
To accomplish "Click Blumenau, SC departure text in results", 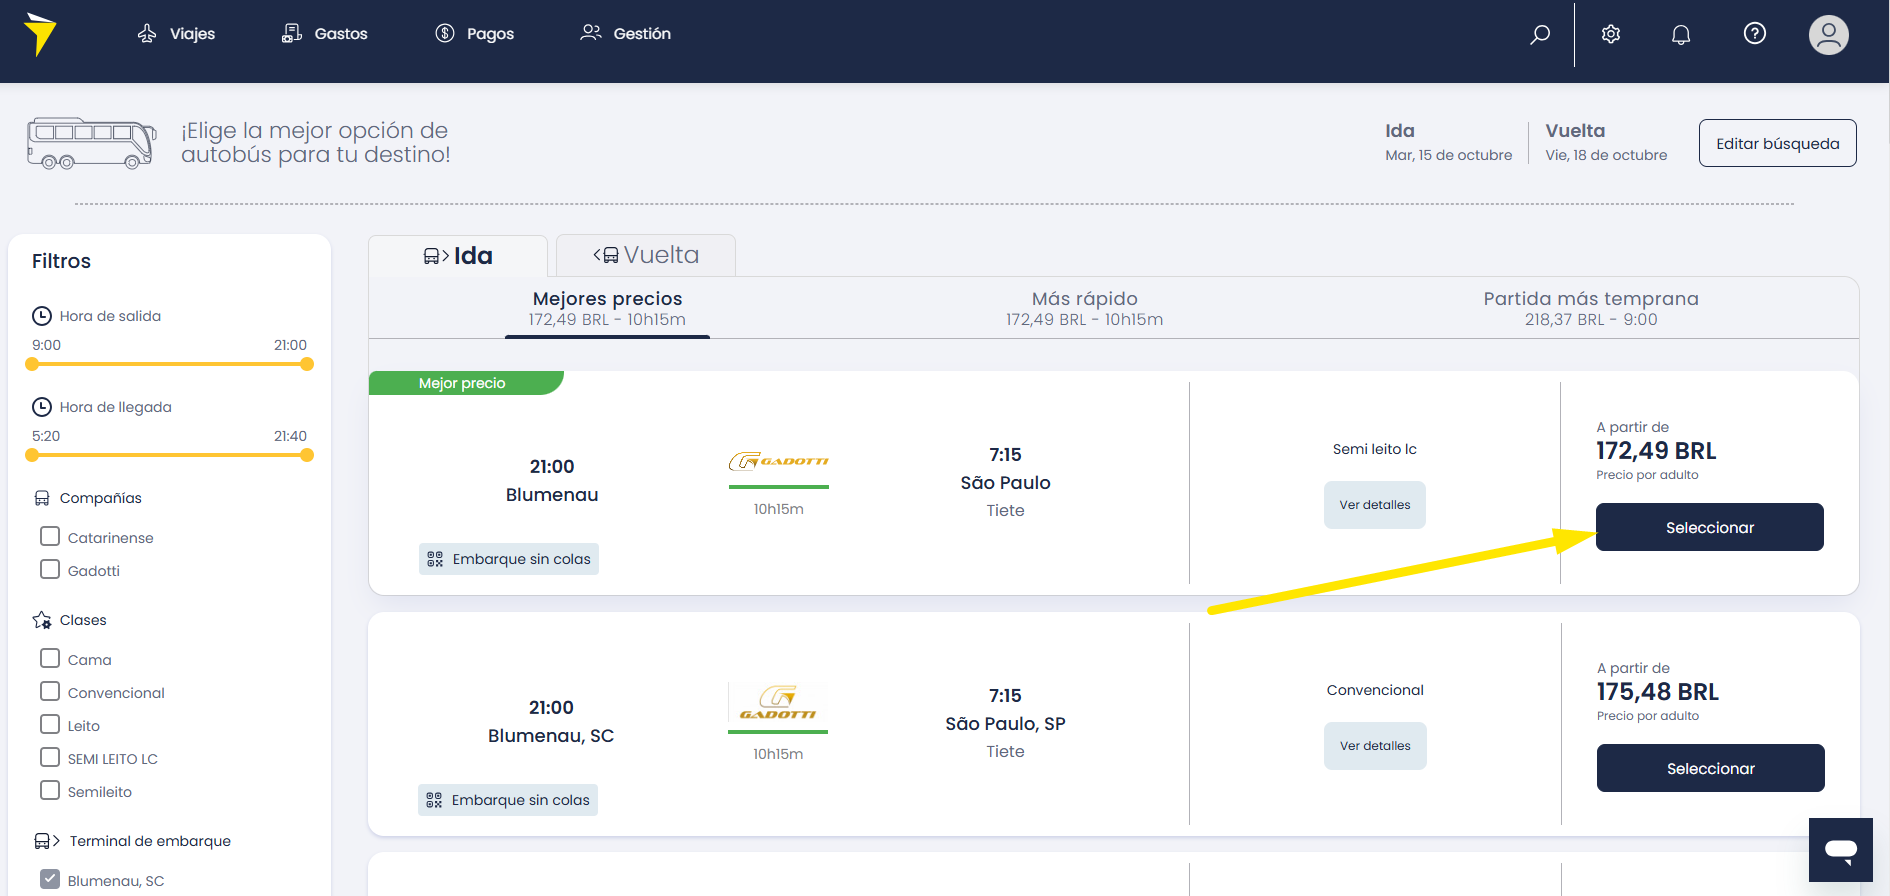I will point(551,736).
